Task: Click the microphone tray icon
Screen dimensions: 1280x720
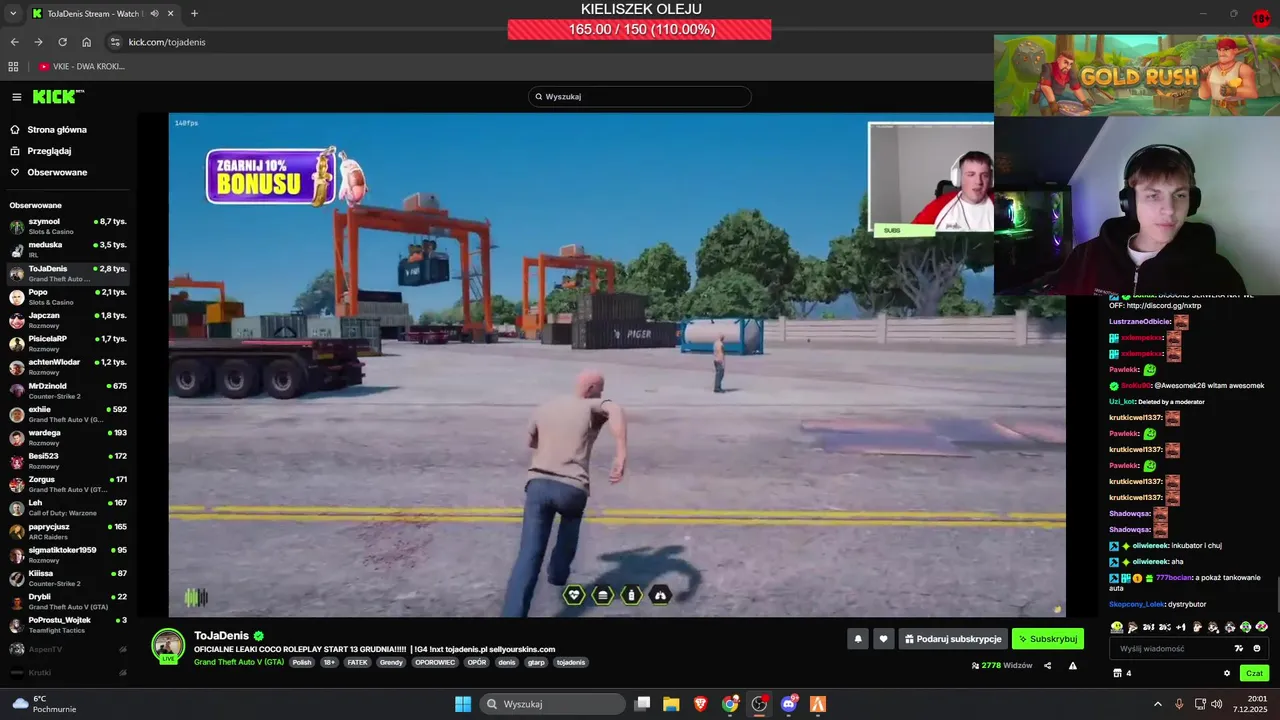Action: tap(1179, 704)
